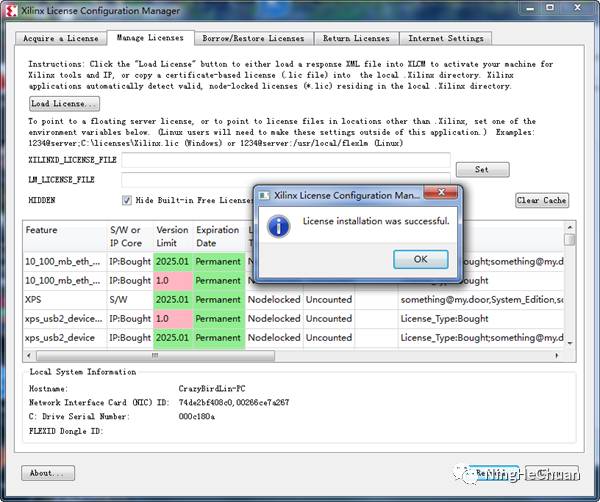Focus the XILINXD_LICENSE_FILE input field
This screenshot has width=600, height=502.
[286, 161]
